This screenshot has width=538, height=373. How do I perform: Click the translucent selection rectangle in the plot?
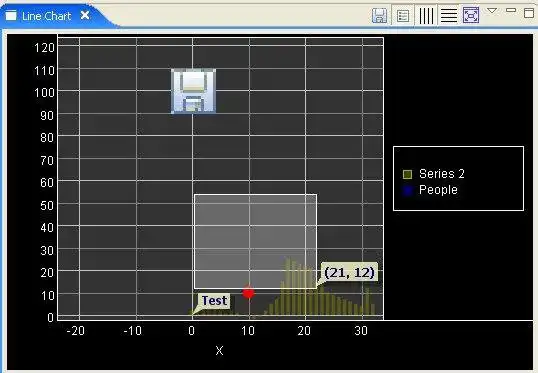255,242
